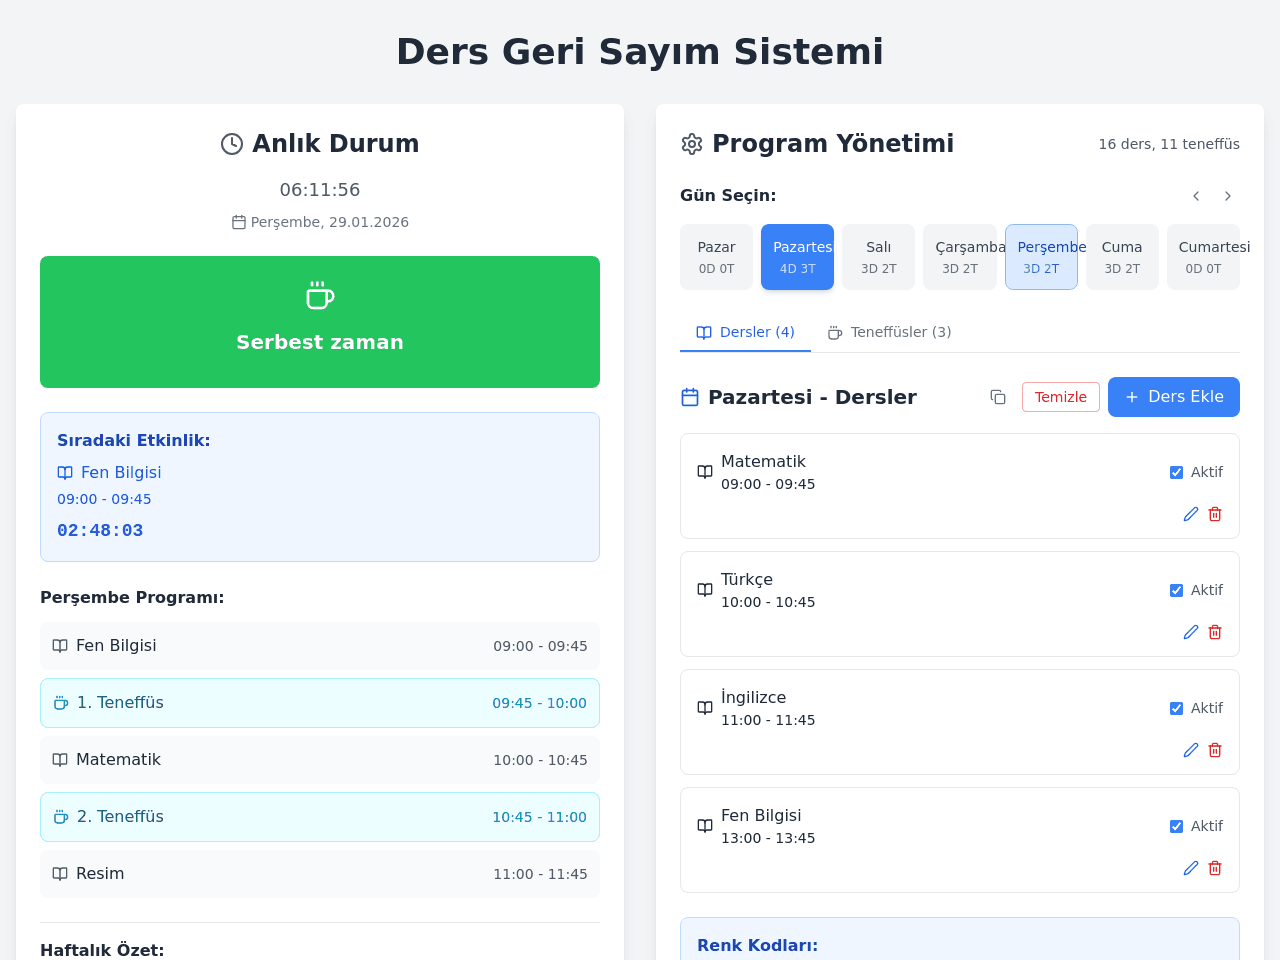Viewport: 1280px width, 960px height.
Task: Edit the Fen Bilgisi 13:00 lesson pencil icon
Action: click(x=1191, y=868)
